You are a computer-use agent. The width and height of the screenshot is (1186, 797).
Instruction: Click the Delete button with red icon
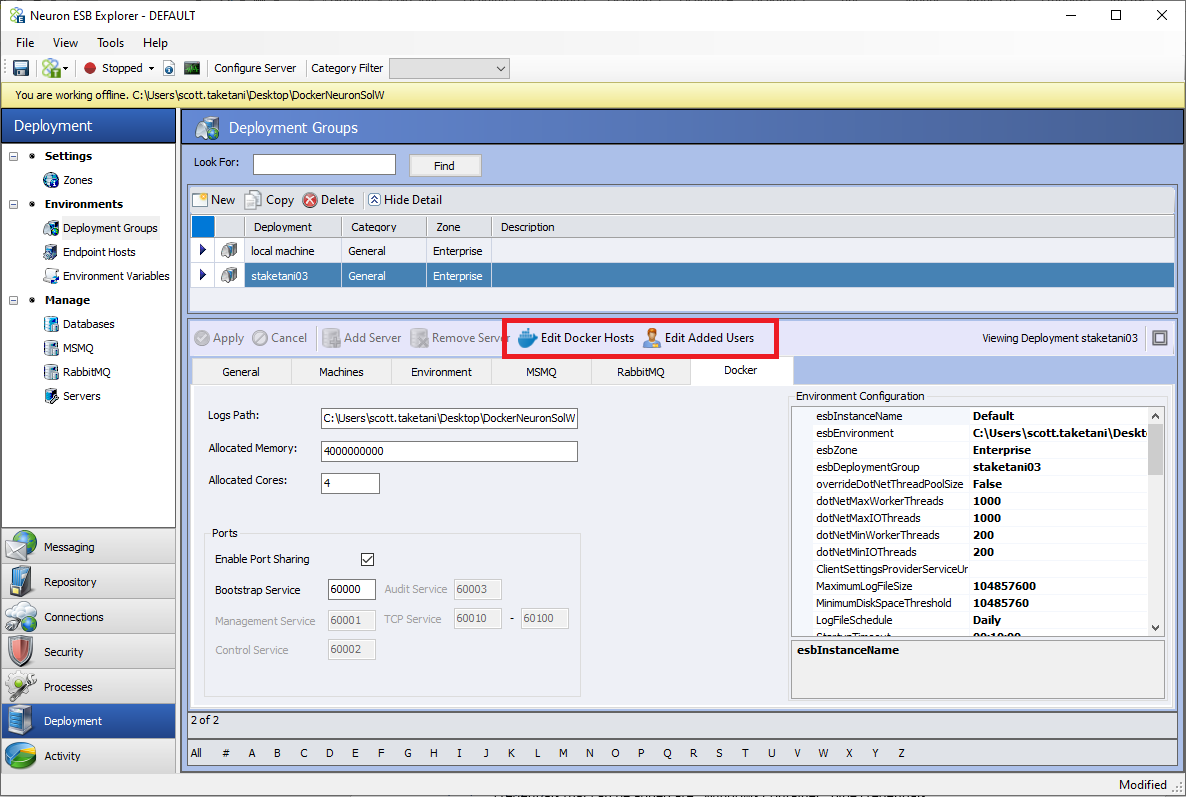328,200
